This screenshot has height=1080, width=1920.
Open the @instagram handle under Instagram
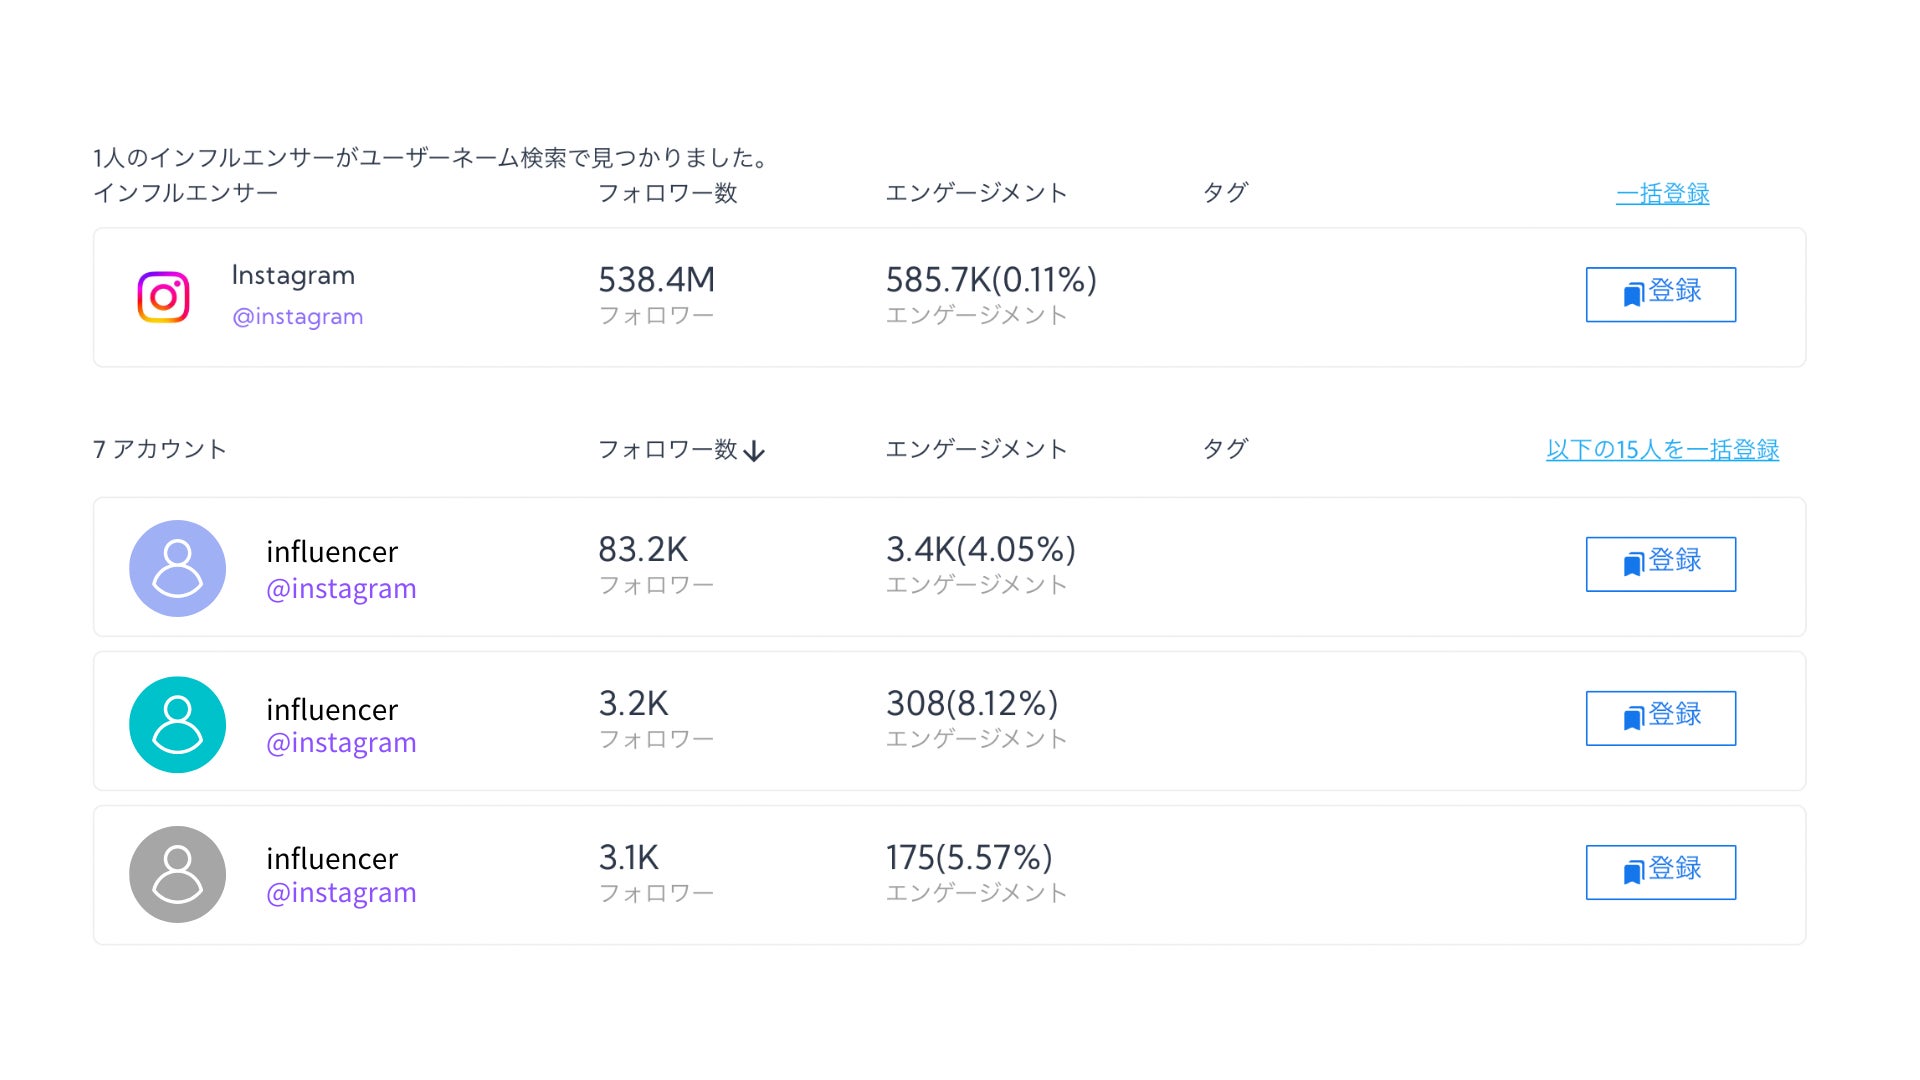tap(297, 317)
